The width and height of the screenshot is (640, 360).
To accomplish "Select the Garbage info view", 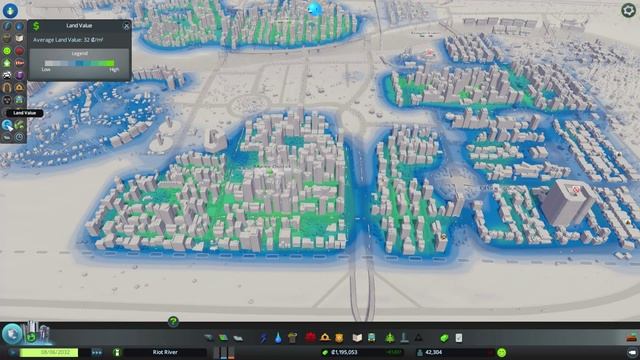I will pos(7,38).
